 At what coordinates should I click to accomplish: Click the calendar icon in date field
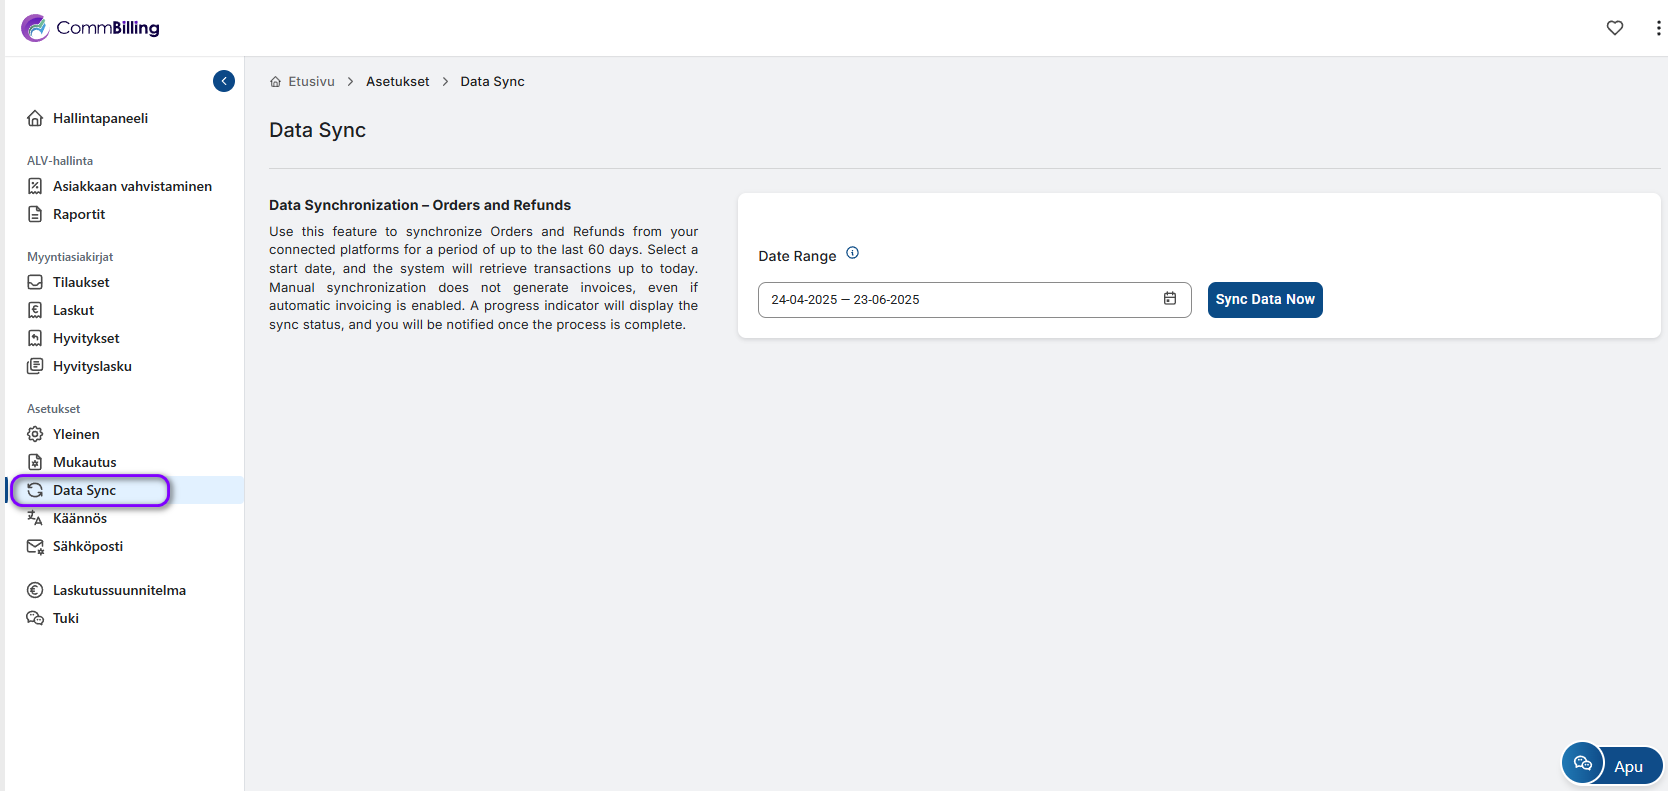[x=1169, y=299]
